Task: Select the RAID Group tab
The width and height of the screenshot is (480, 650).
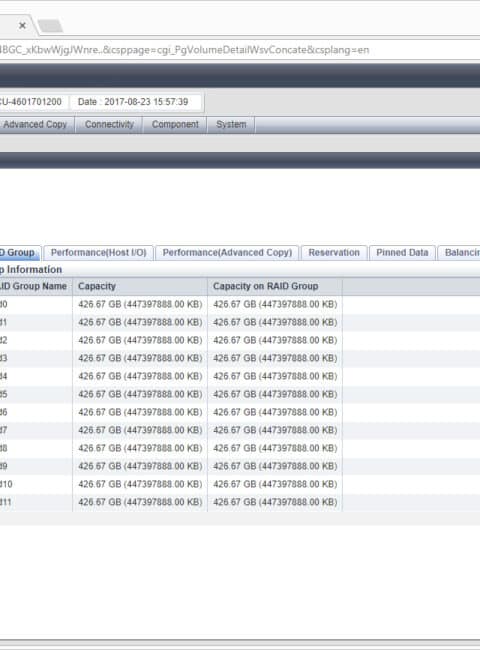Action: (19, 252)
